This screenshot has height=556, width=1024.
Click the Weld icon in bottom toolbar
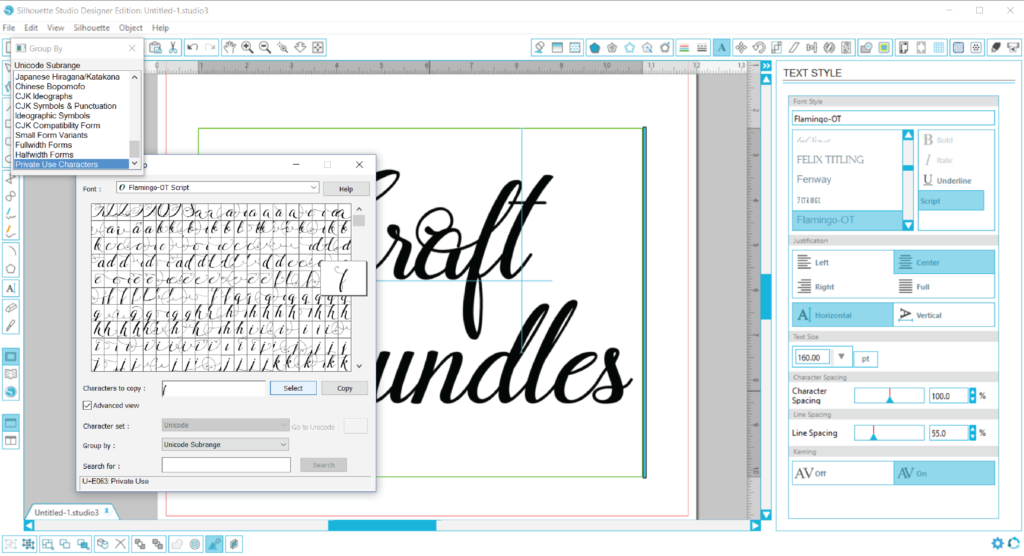[177, 544]
